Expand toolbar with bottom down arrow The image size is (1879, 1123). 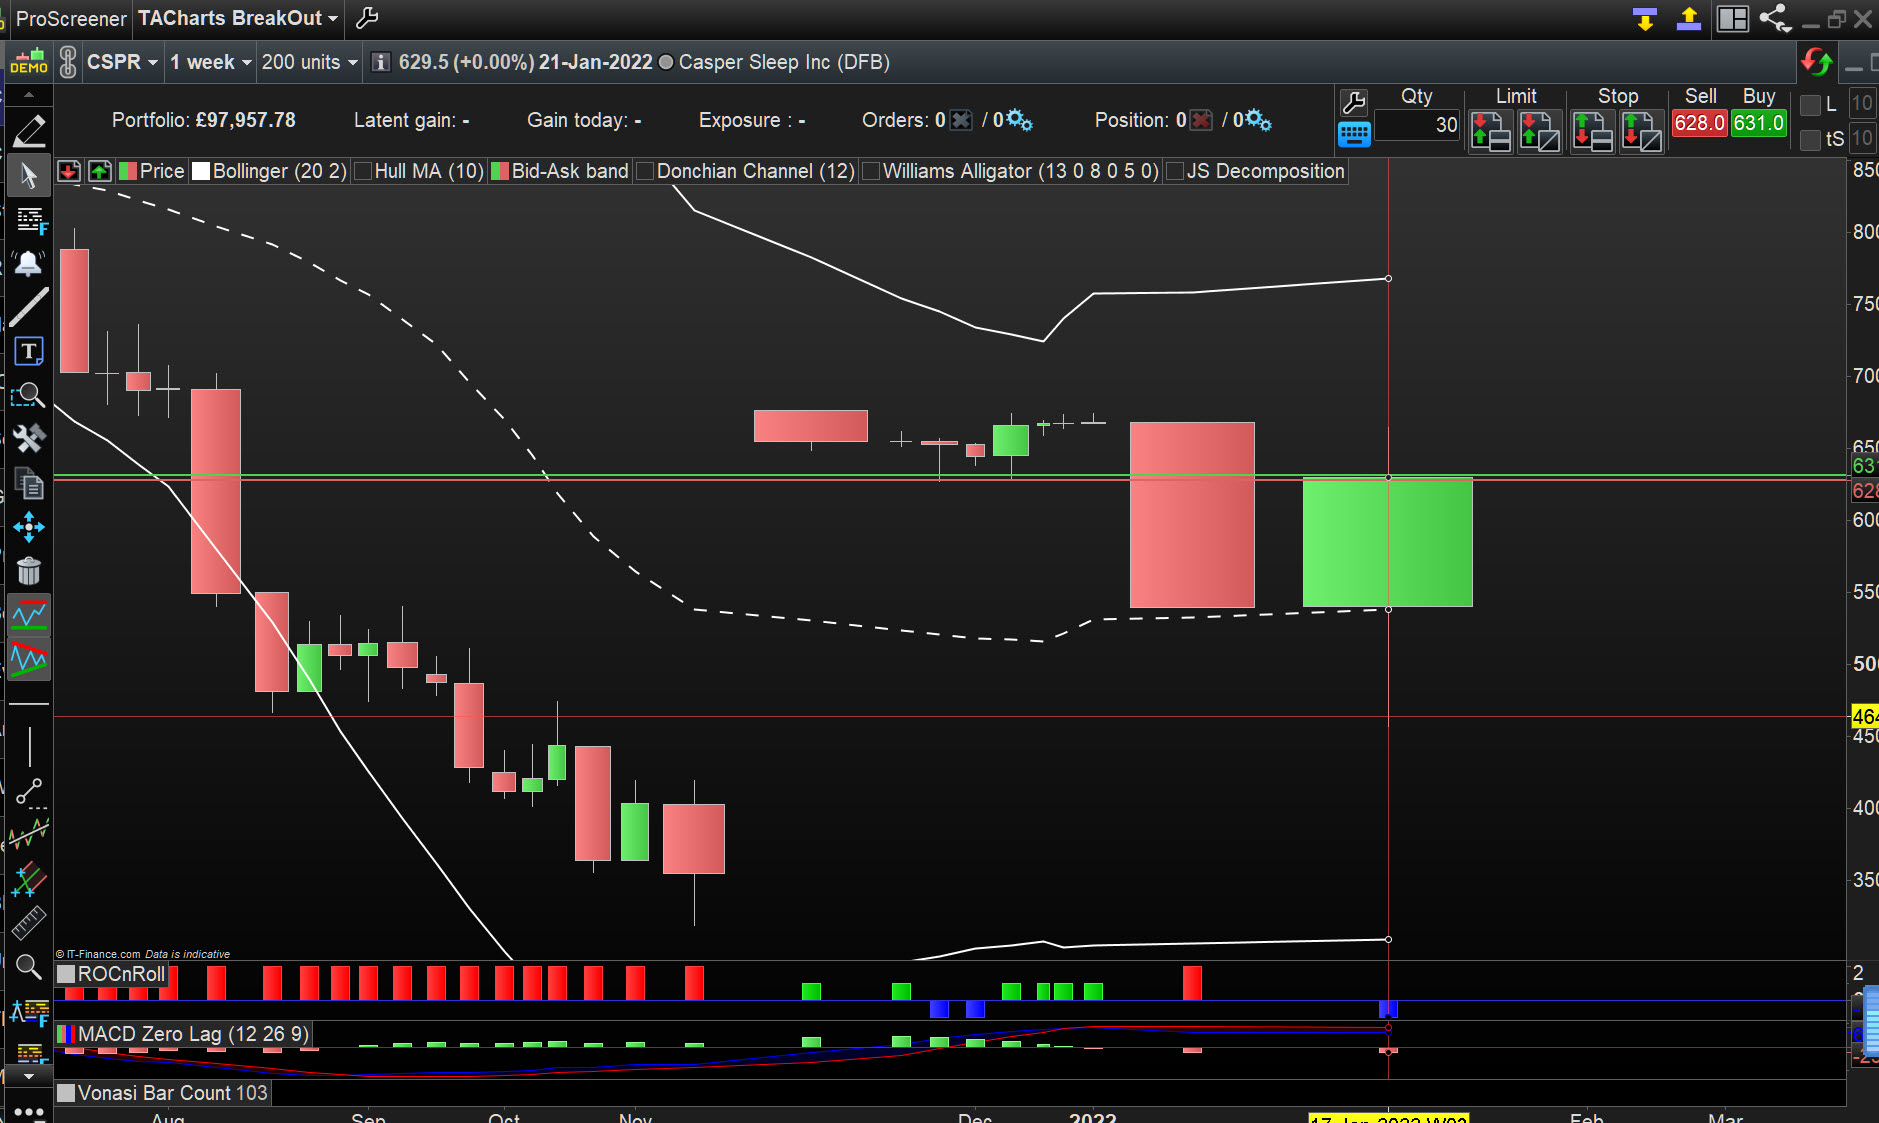(29, 1077)
